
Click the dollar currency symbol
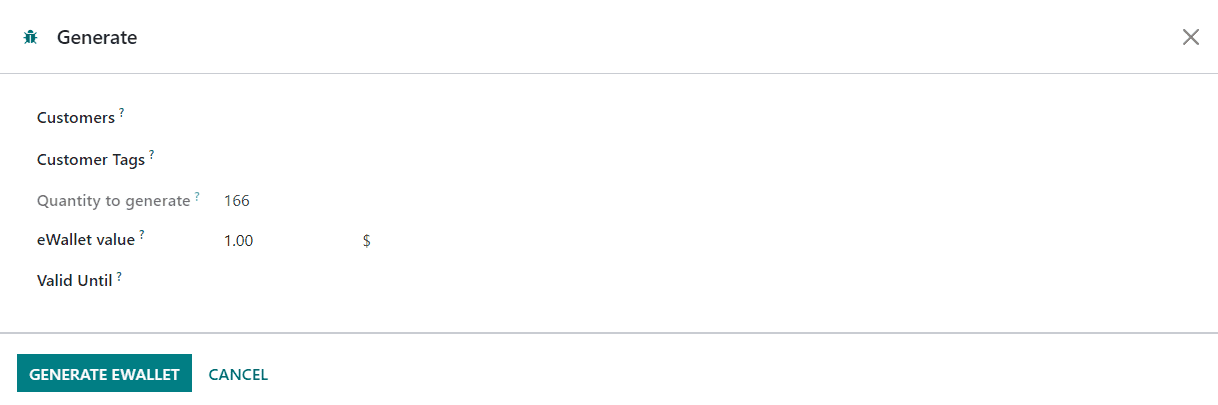pyautogui.click(x=367, y=241)
